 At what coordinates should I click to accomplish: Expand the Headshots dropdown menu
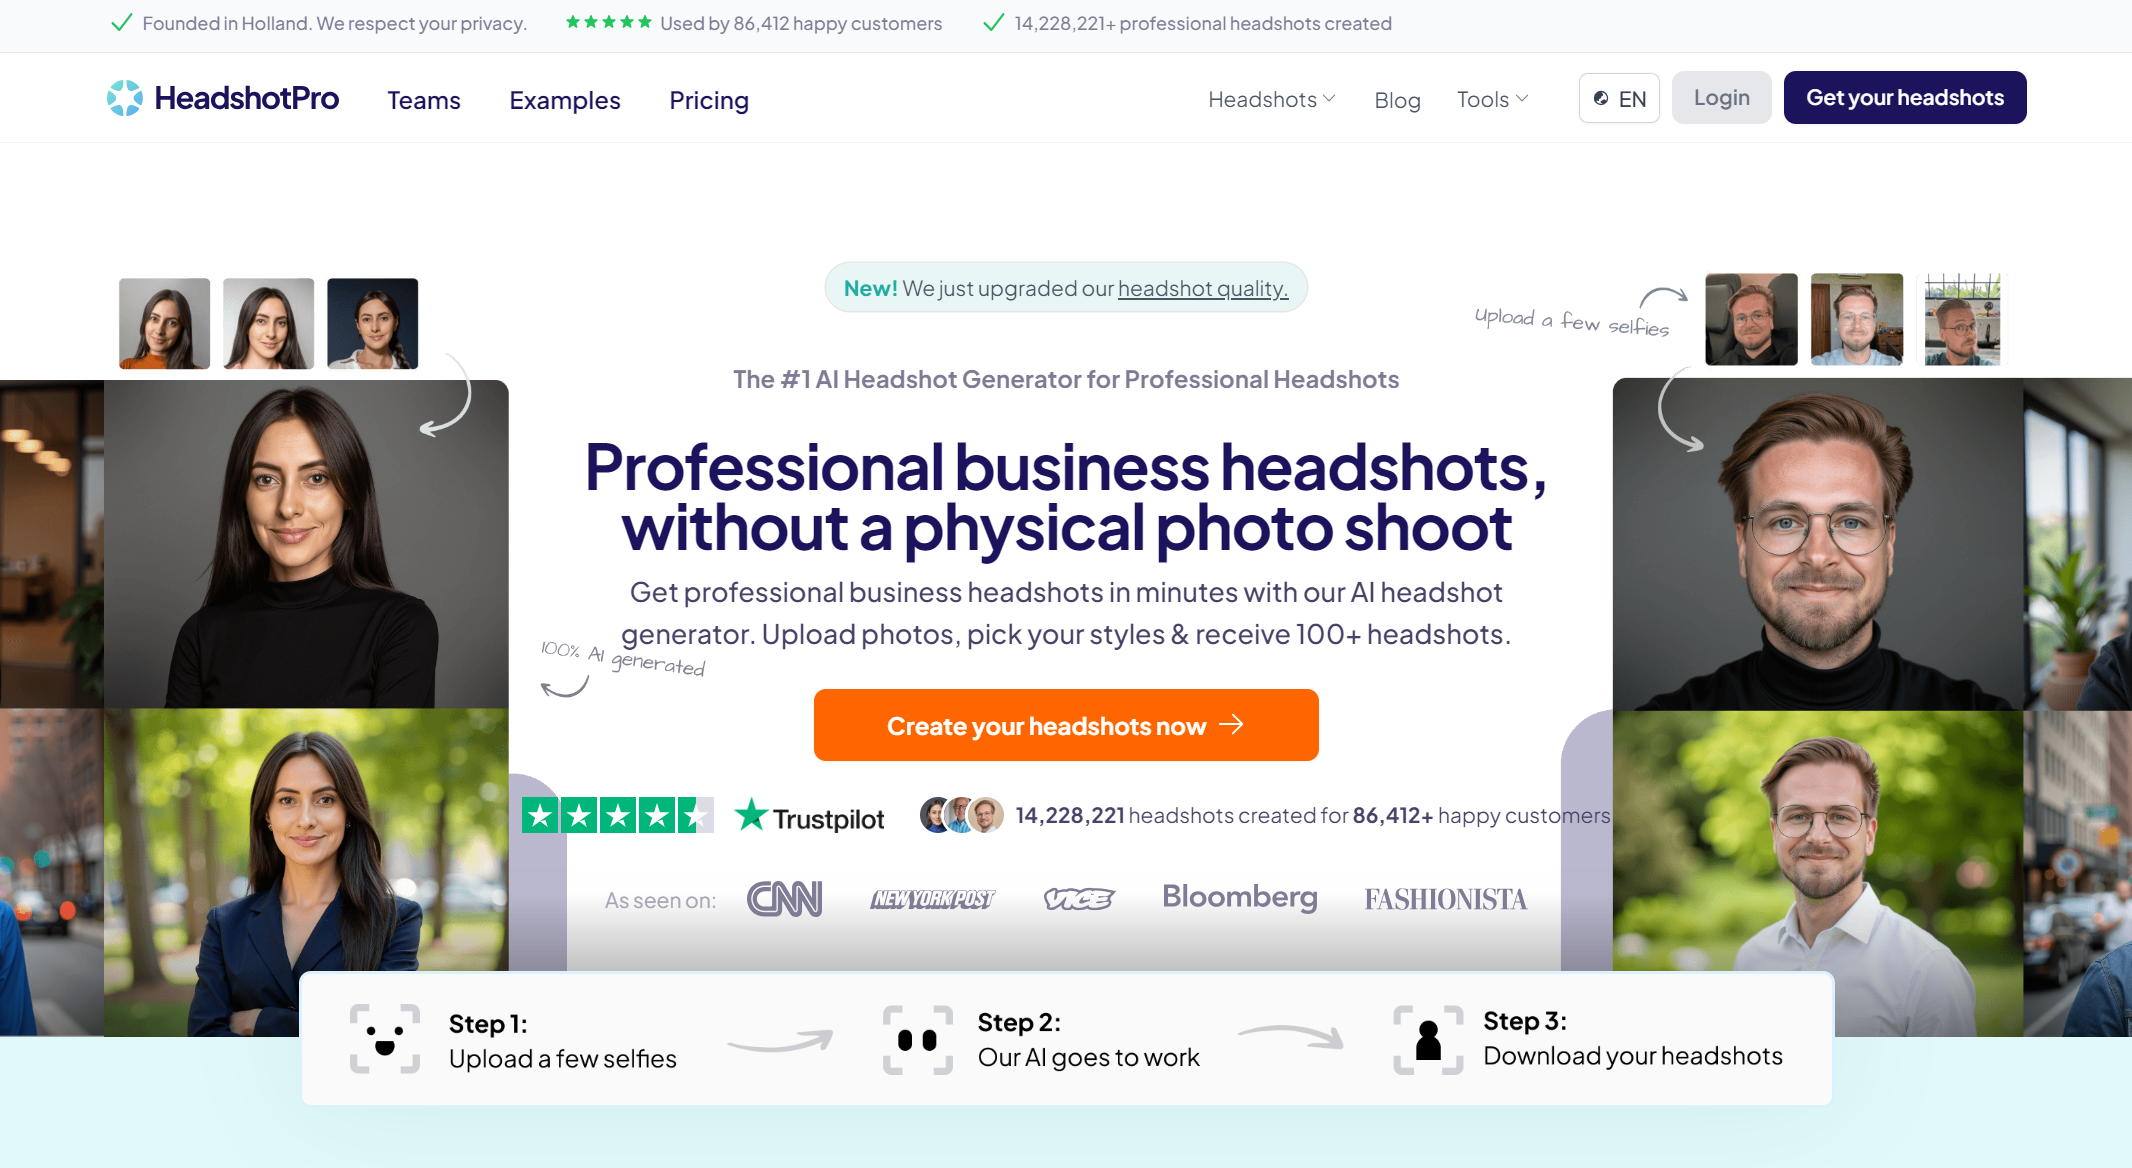coord(1271,99)
